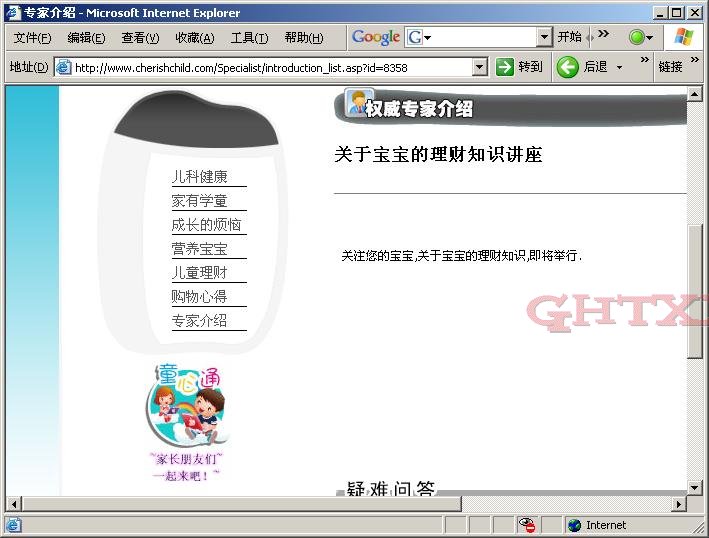The image size is (709, 538).
Task: Open the Google search box dropdown
Action: tap(544, 37)
